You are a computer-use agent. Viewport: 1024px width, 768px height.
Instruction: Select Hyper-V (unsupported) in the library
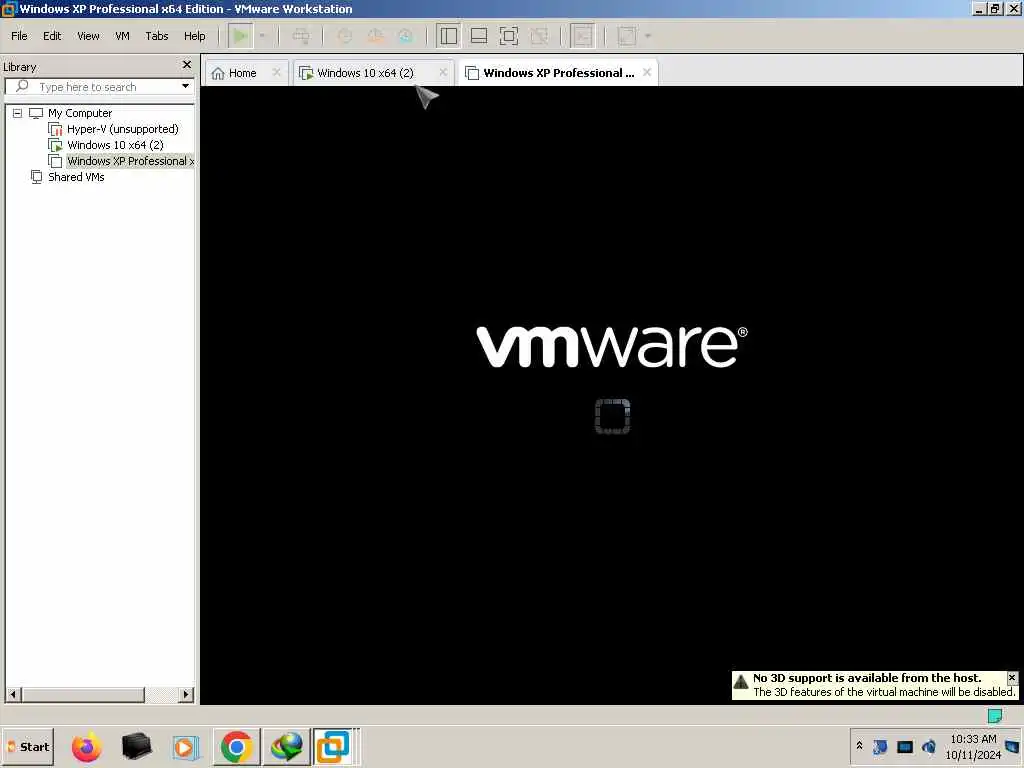point(122,129)
